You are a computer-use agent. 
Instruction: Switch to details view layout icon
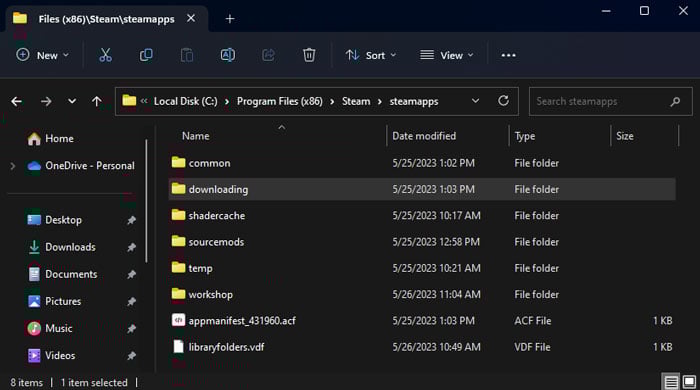[x=671, y=382]
